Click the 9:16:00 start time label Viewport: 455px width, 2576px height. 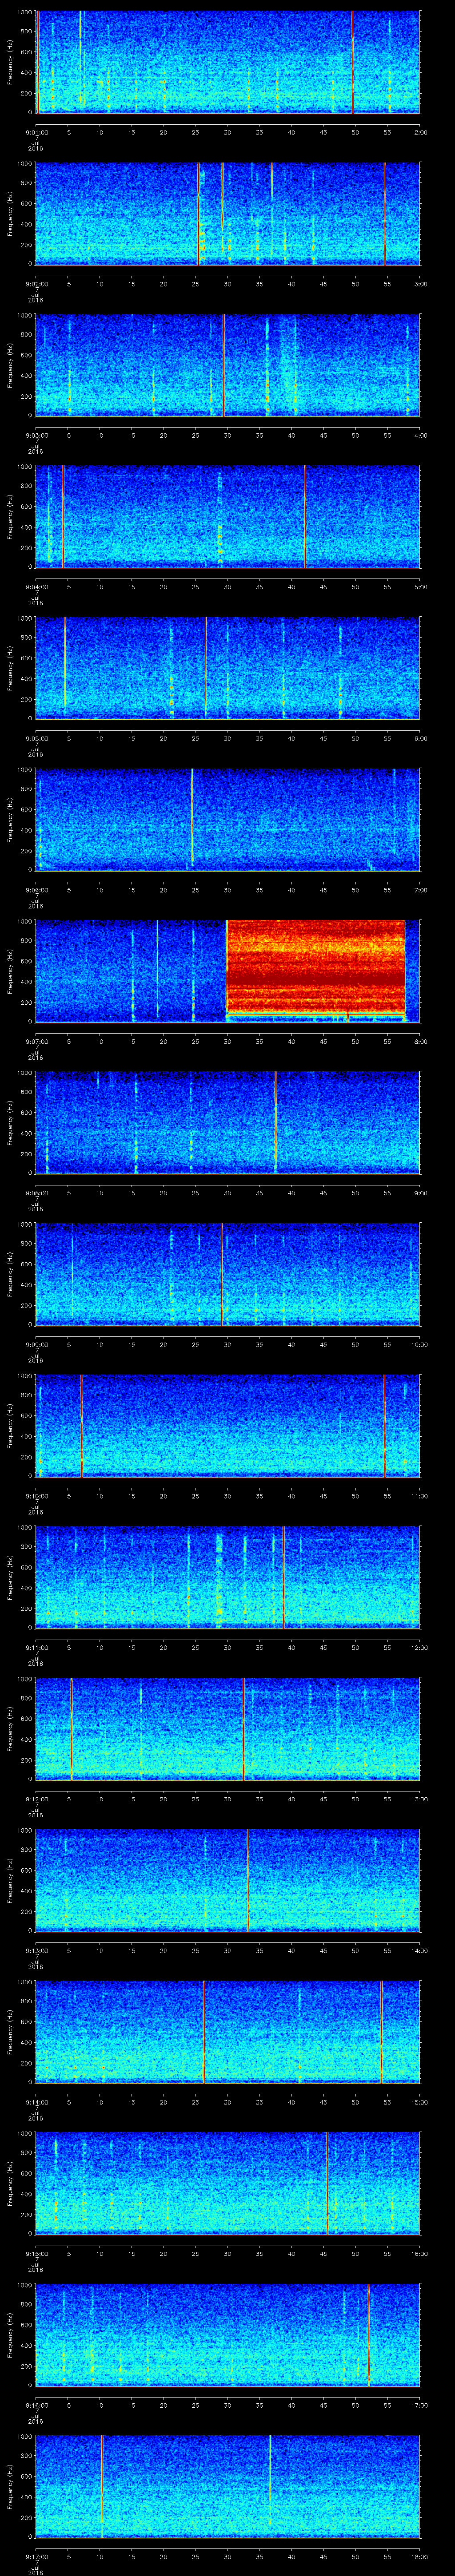[36, 2405]
